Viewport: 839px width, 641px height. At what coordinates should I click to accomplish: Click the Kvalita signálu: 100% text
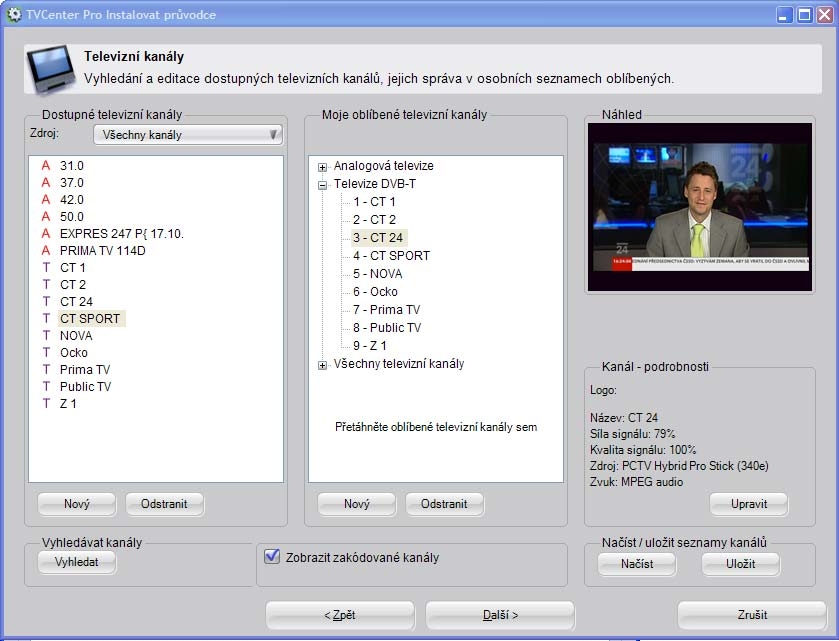(x=643, y=450)
